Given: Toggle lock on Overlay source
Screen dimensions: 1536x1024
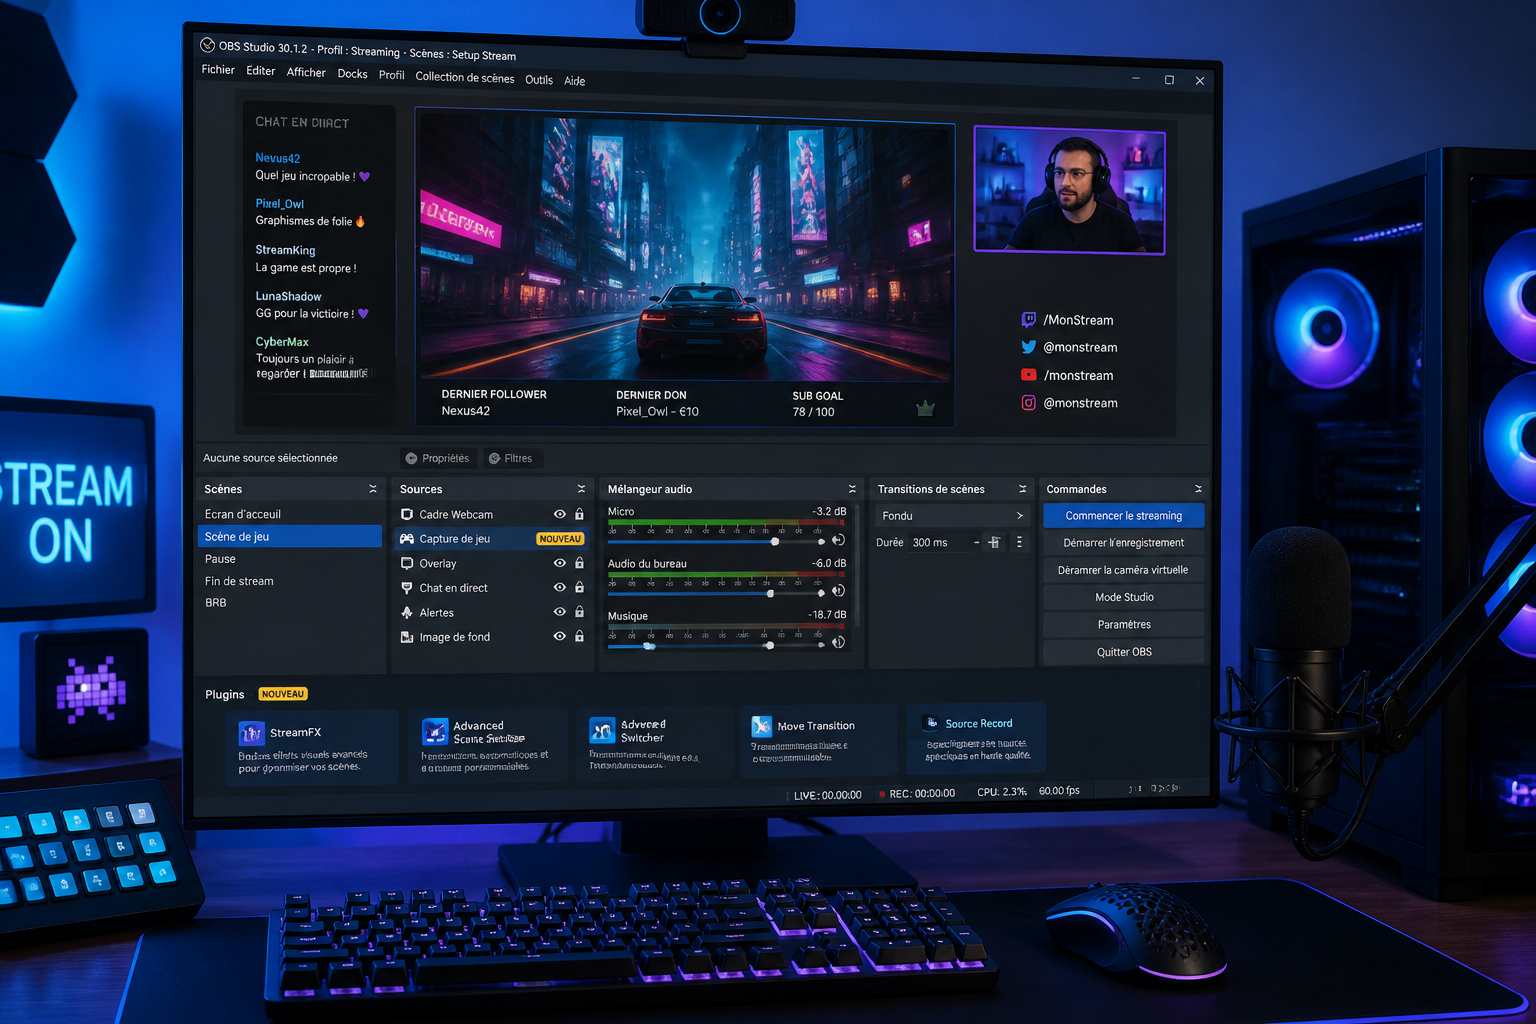Looking at the screenshot, I should tap(579, 563).
